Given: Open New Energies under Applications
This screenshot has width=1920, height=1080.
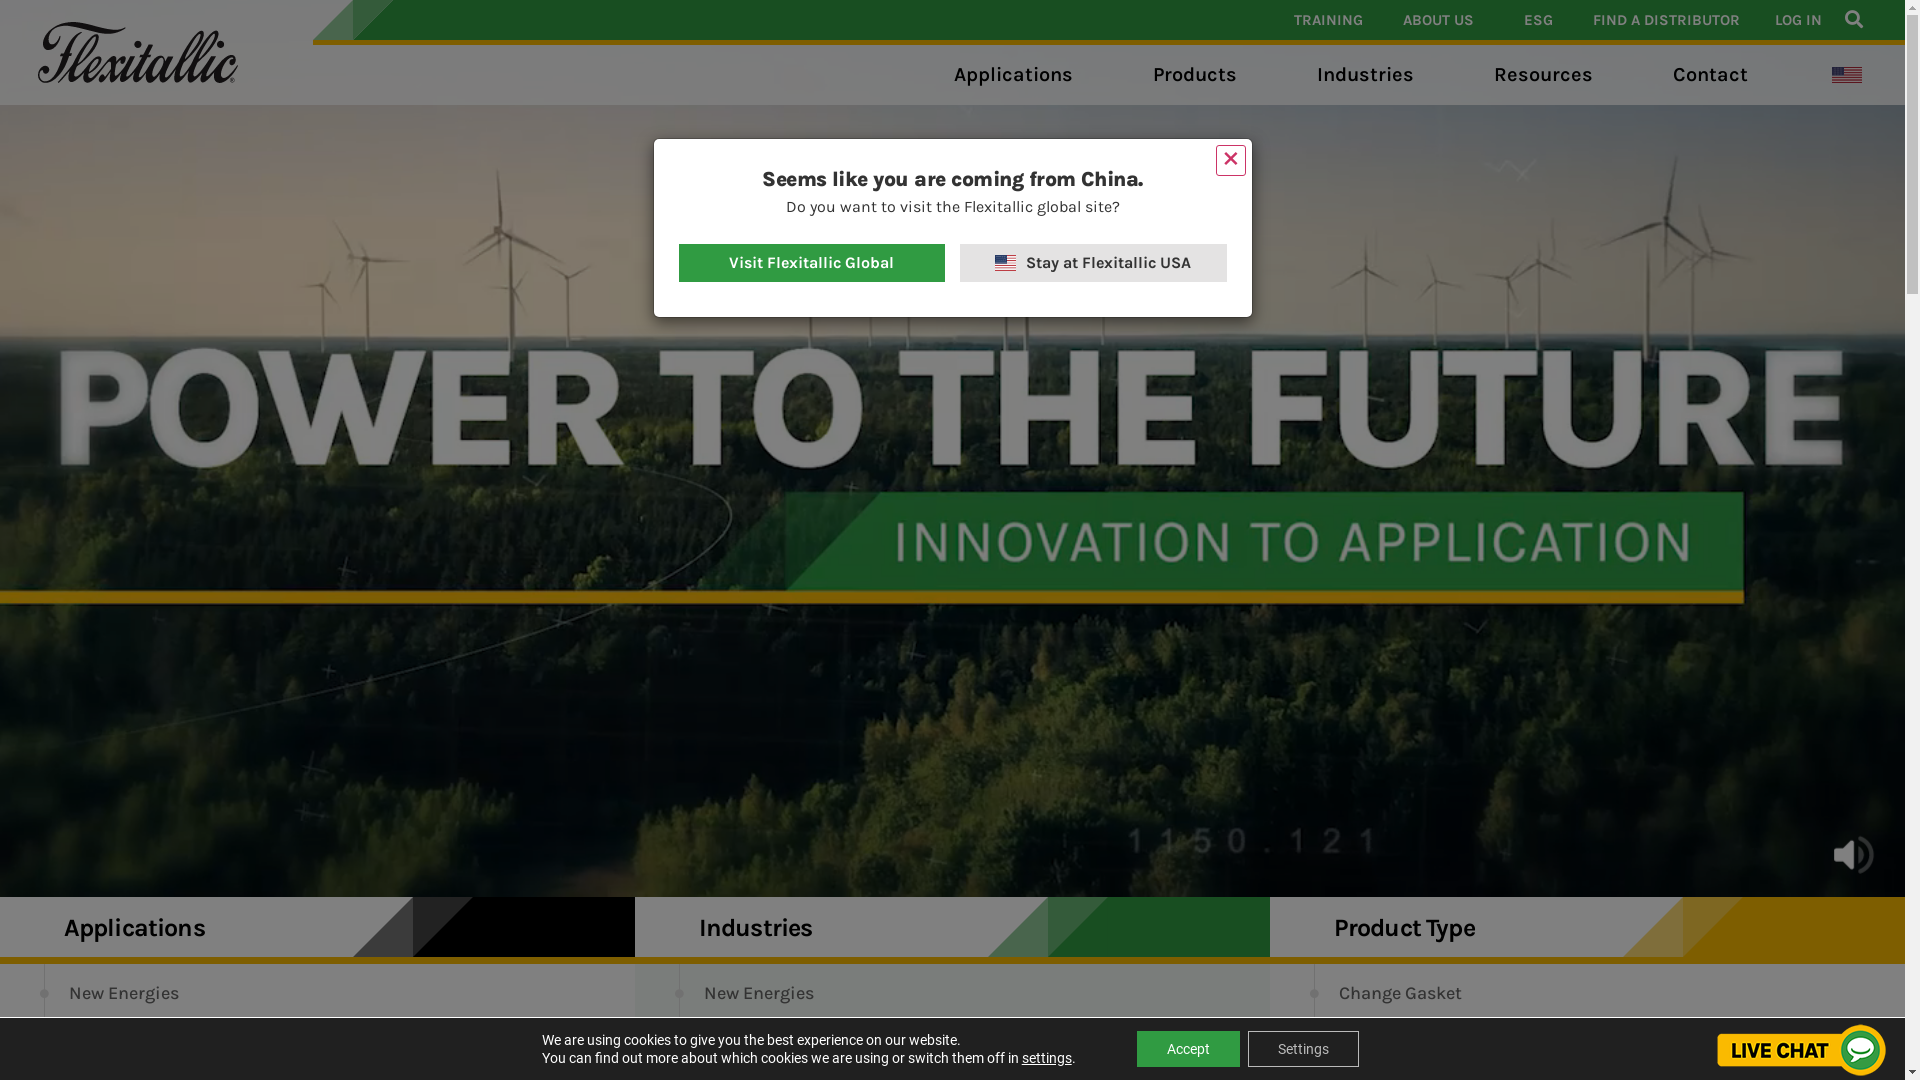Looking at the screenshot, I should [x=124, y=993].
